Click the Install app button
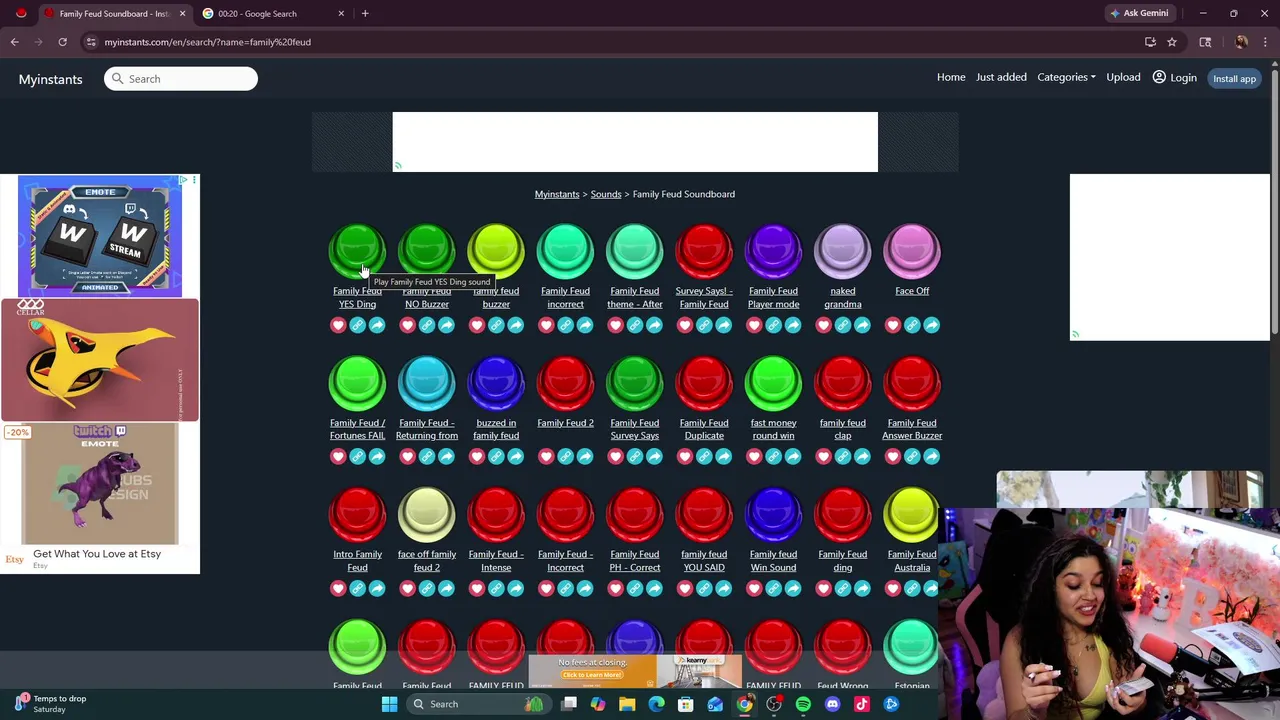The width and height of the screenshot is (1280, 720). (1234, 79)
